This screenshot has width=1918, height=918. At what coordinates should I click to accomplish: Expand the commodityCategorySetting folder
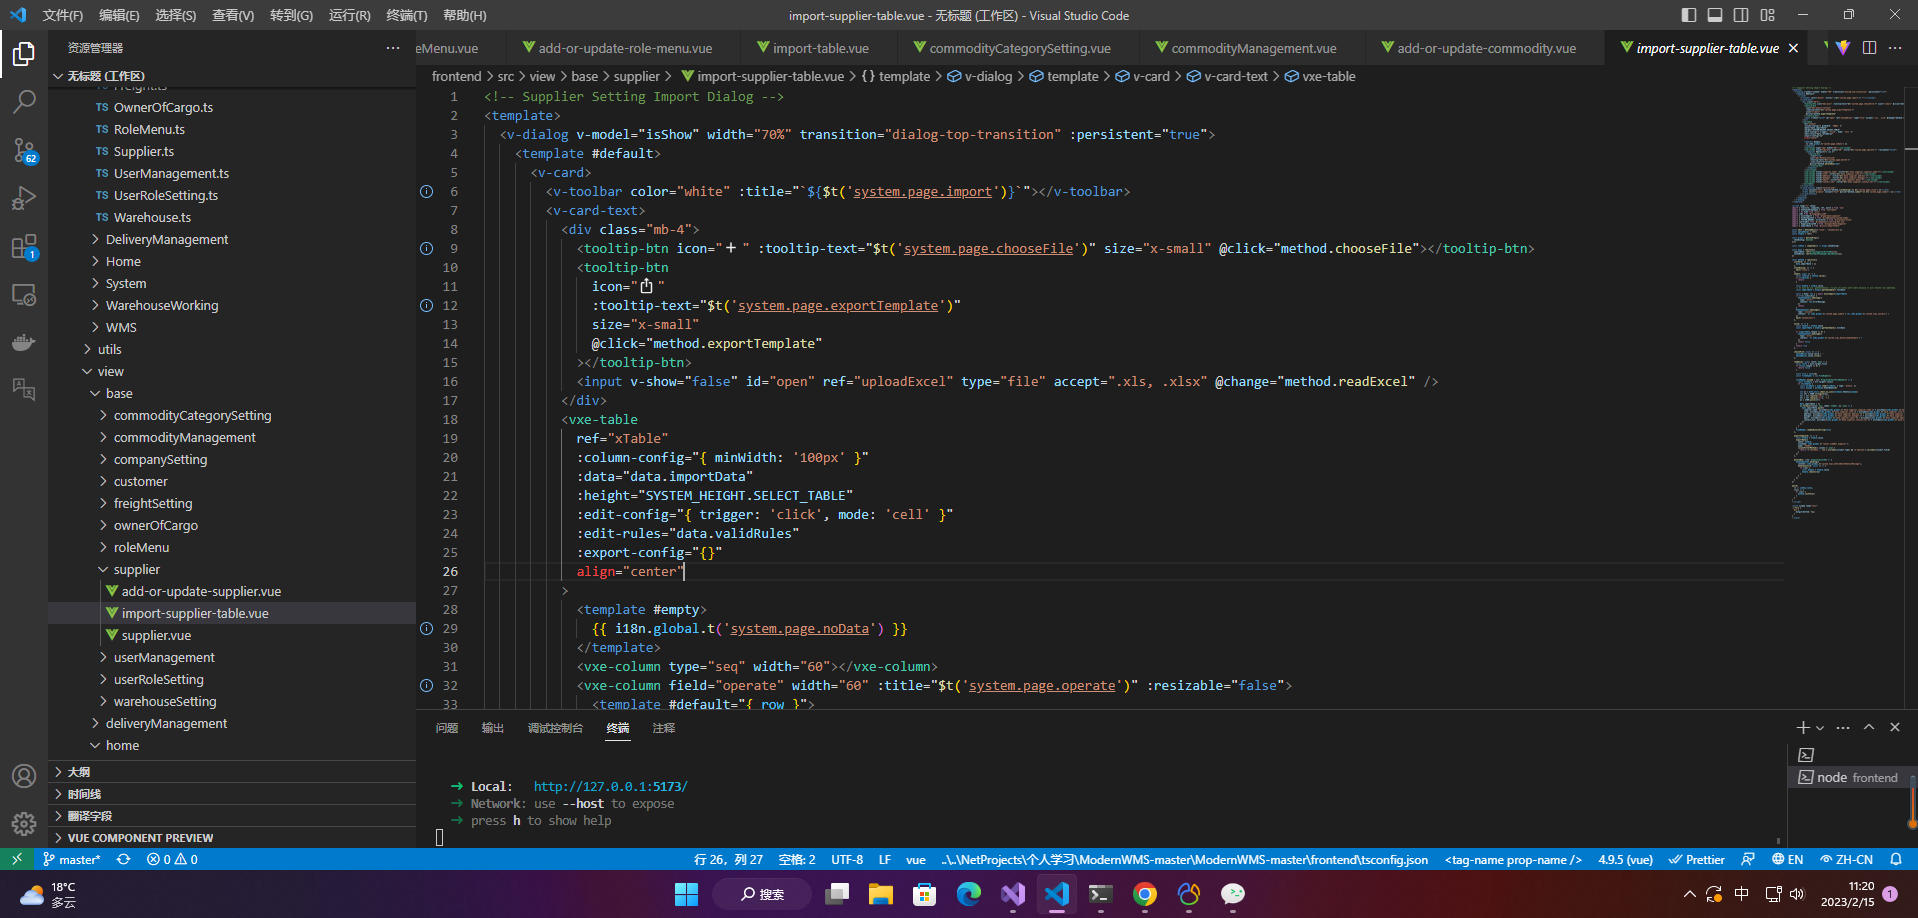[232, 416]
